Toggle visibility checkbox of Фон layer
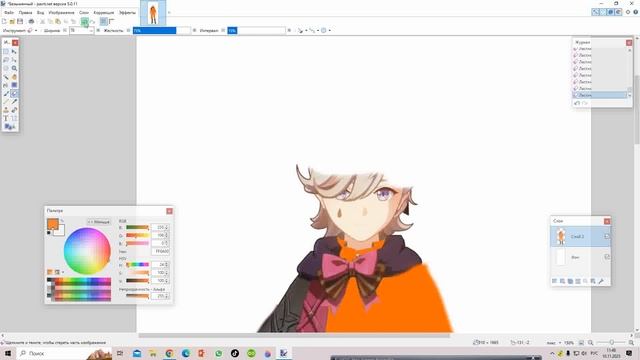640x360 pixels. point(607,257)
